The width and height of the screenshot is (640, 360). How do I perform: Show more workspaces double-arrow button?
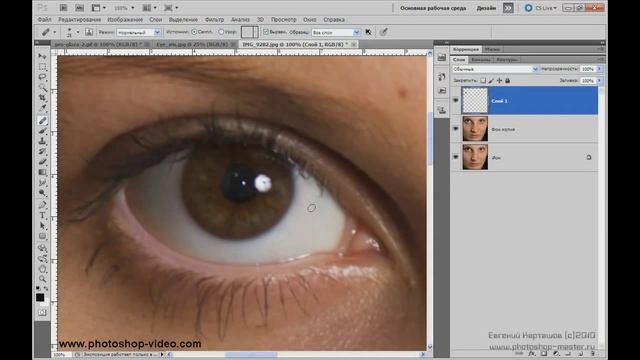[x=508, y=8]
